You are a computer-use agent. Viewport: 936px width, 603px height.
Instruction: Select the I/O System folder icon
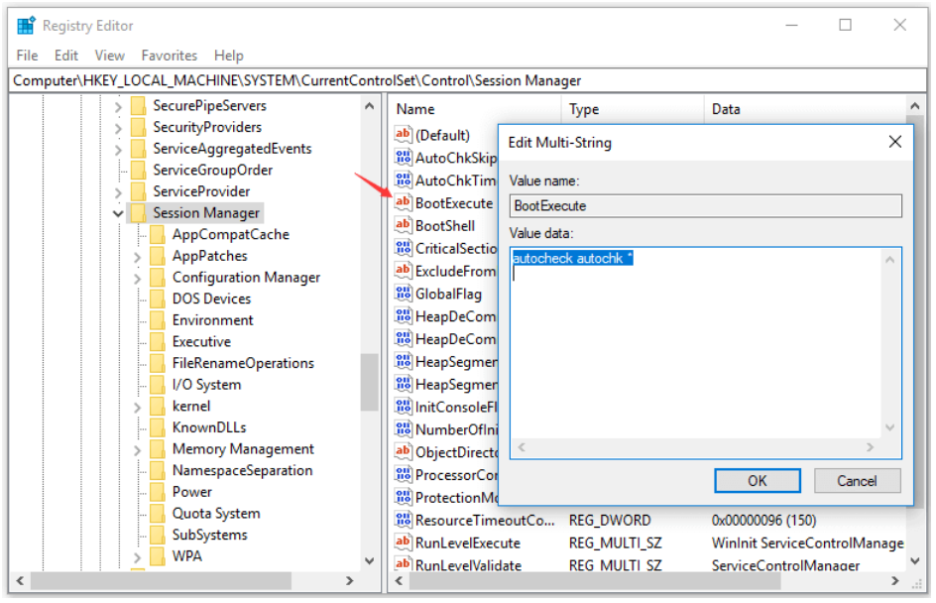point(158,385)
